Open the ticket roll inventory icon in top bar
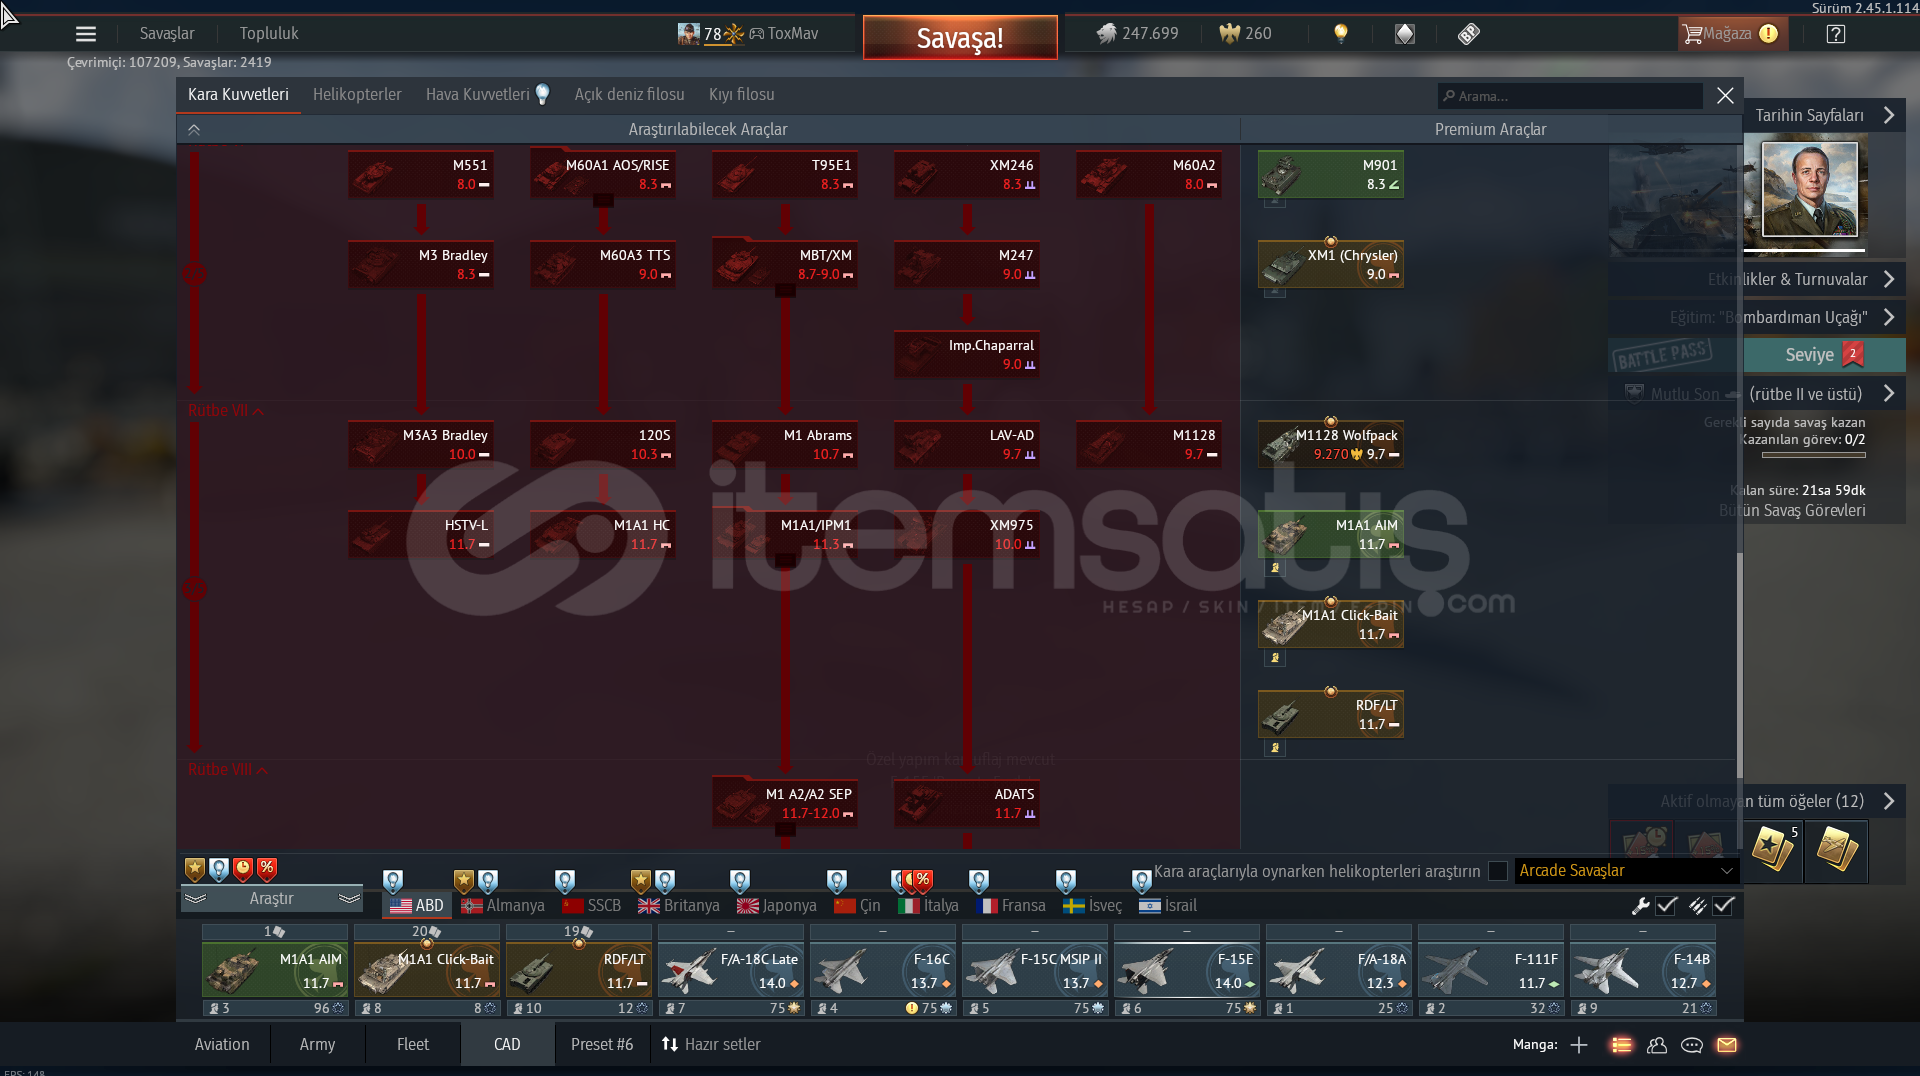Image resolution: width=1920 pixels, height=1076 pixels. (x=1468, y=34)
